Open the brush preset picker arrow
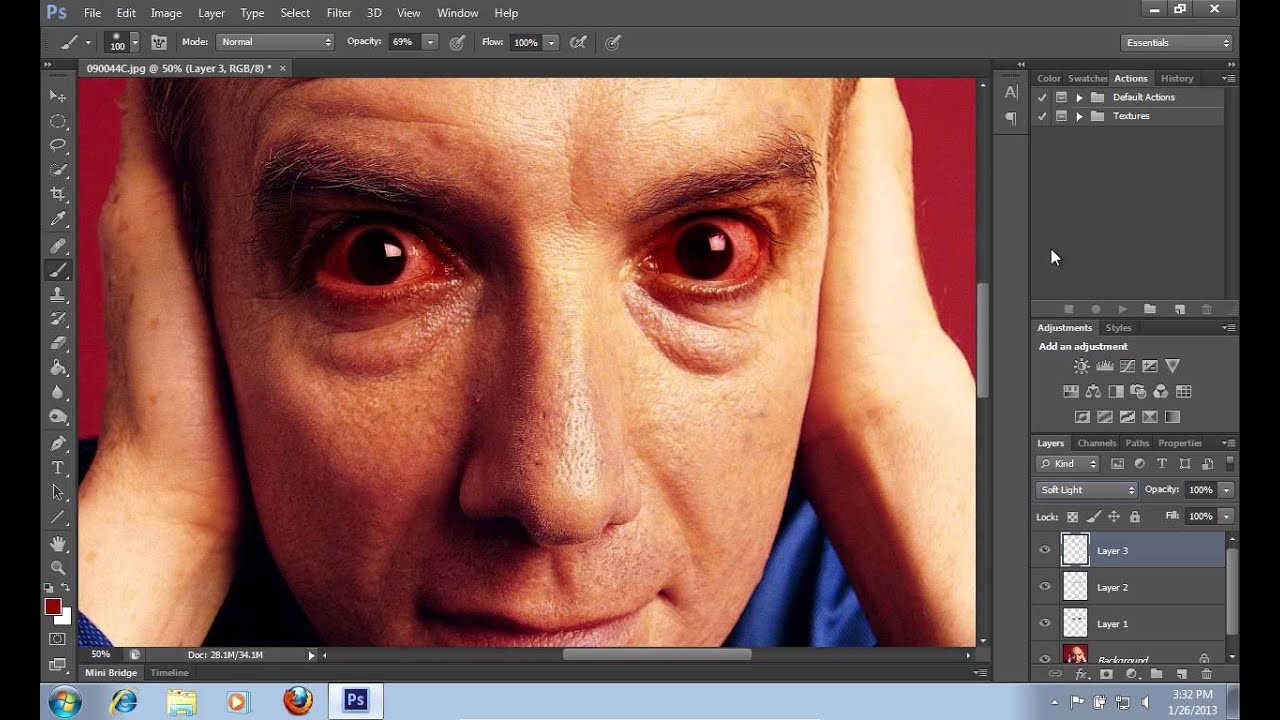This screenshot has height=720, width=1280. (x=135, y=42)
